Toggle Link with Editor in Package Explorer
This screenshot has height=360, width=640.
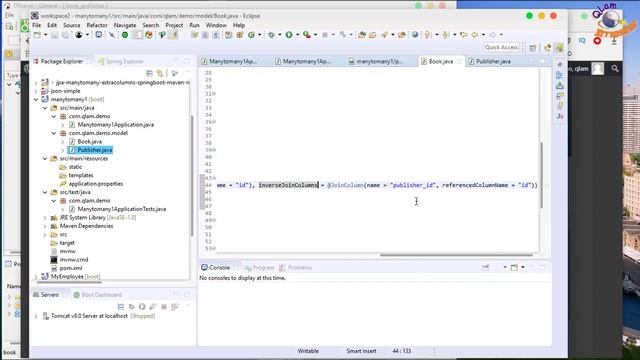coord(160,73)
